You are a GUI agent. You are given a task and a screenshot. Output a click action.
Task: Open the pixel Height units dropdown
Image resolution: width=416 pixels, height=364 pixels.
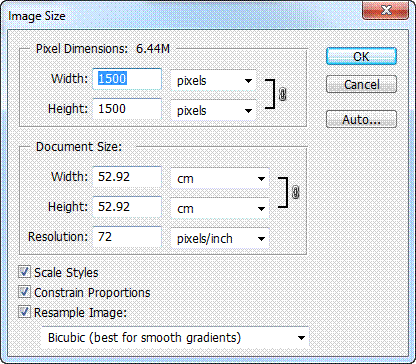pos(213,110)
